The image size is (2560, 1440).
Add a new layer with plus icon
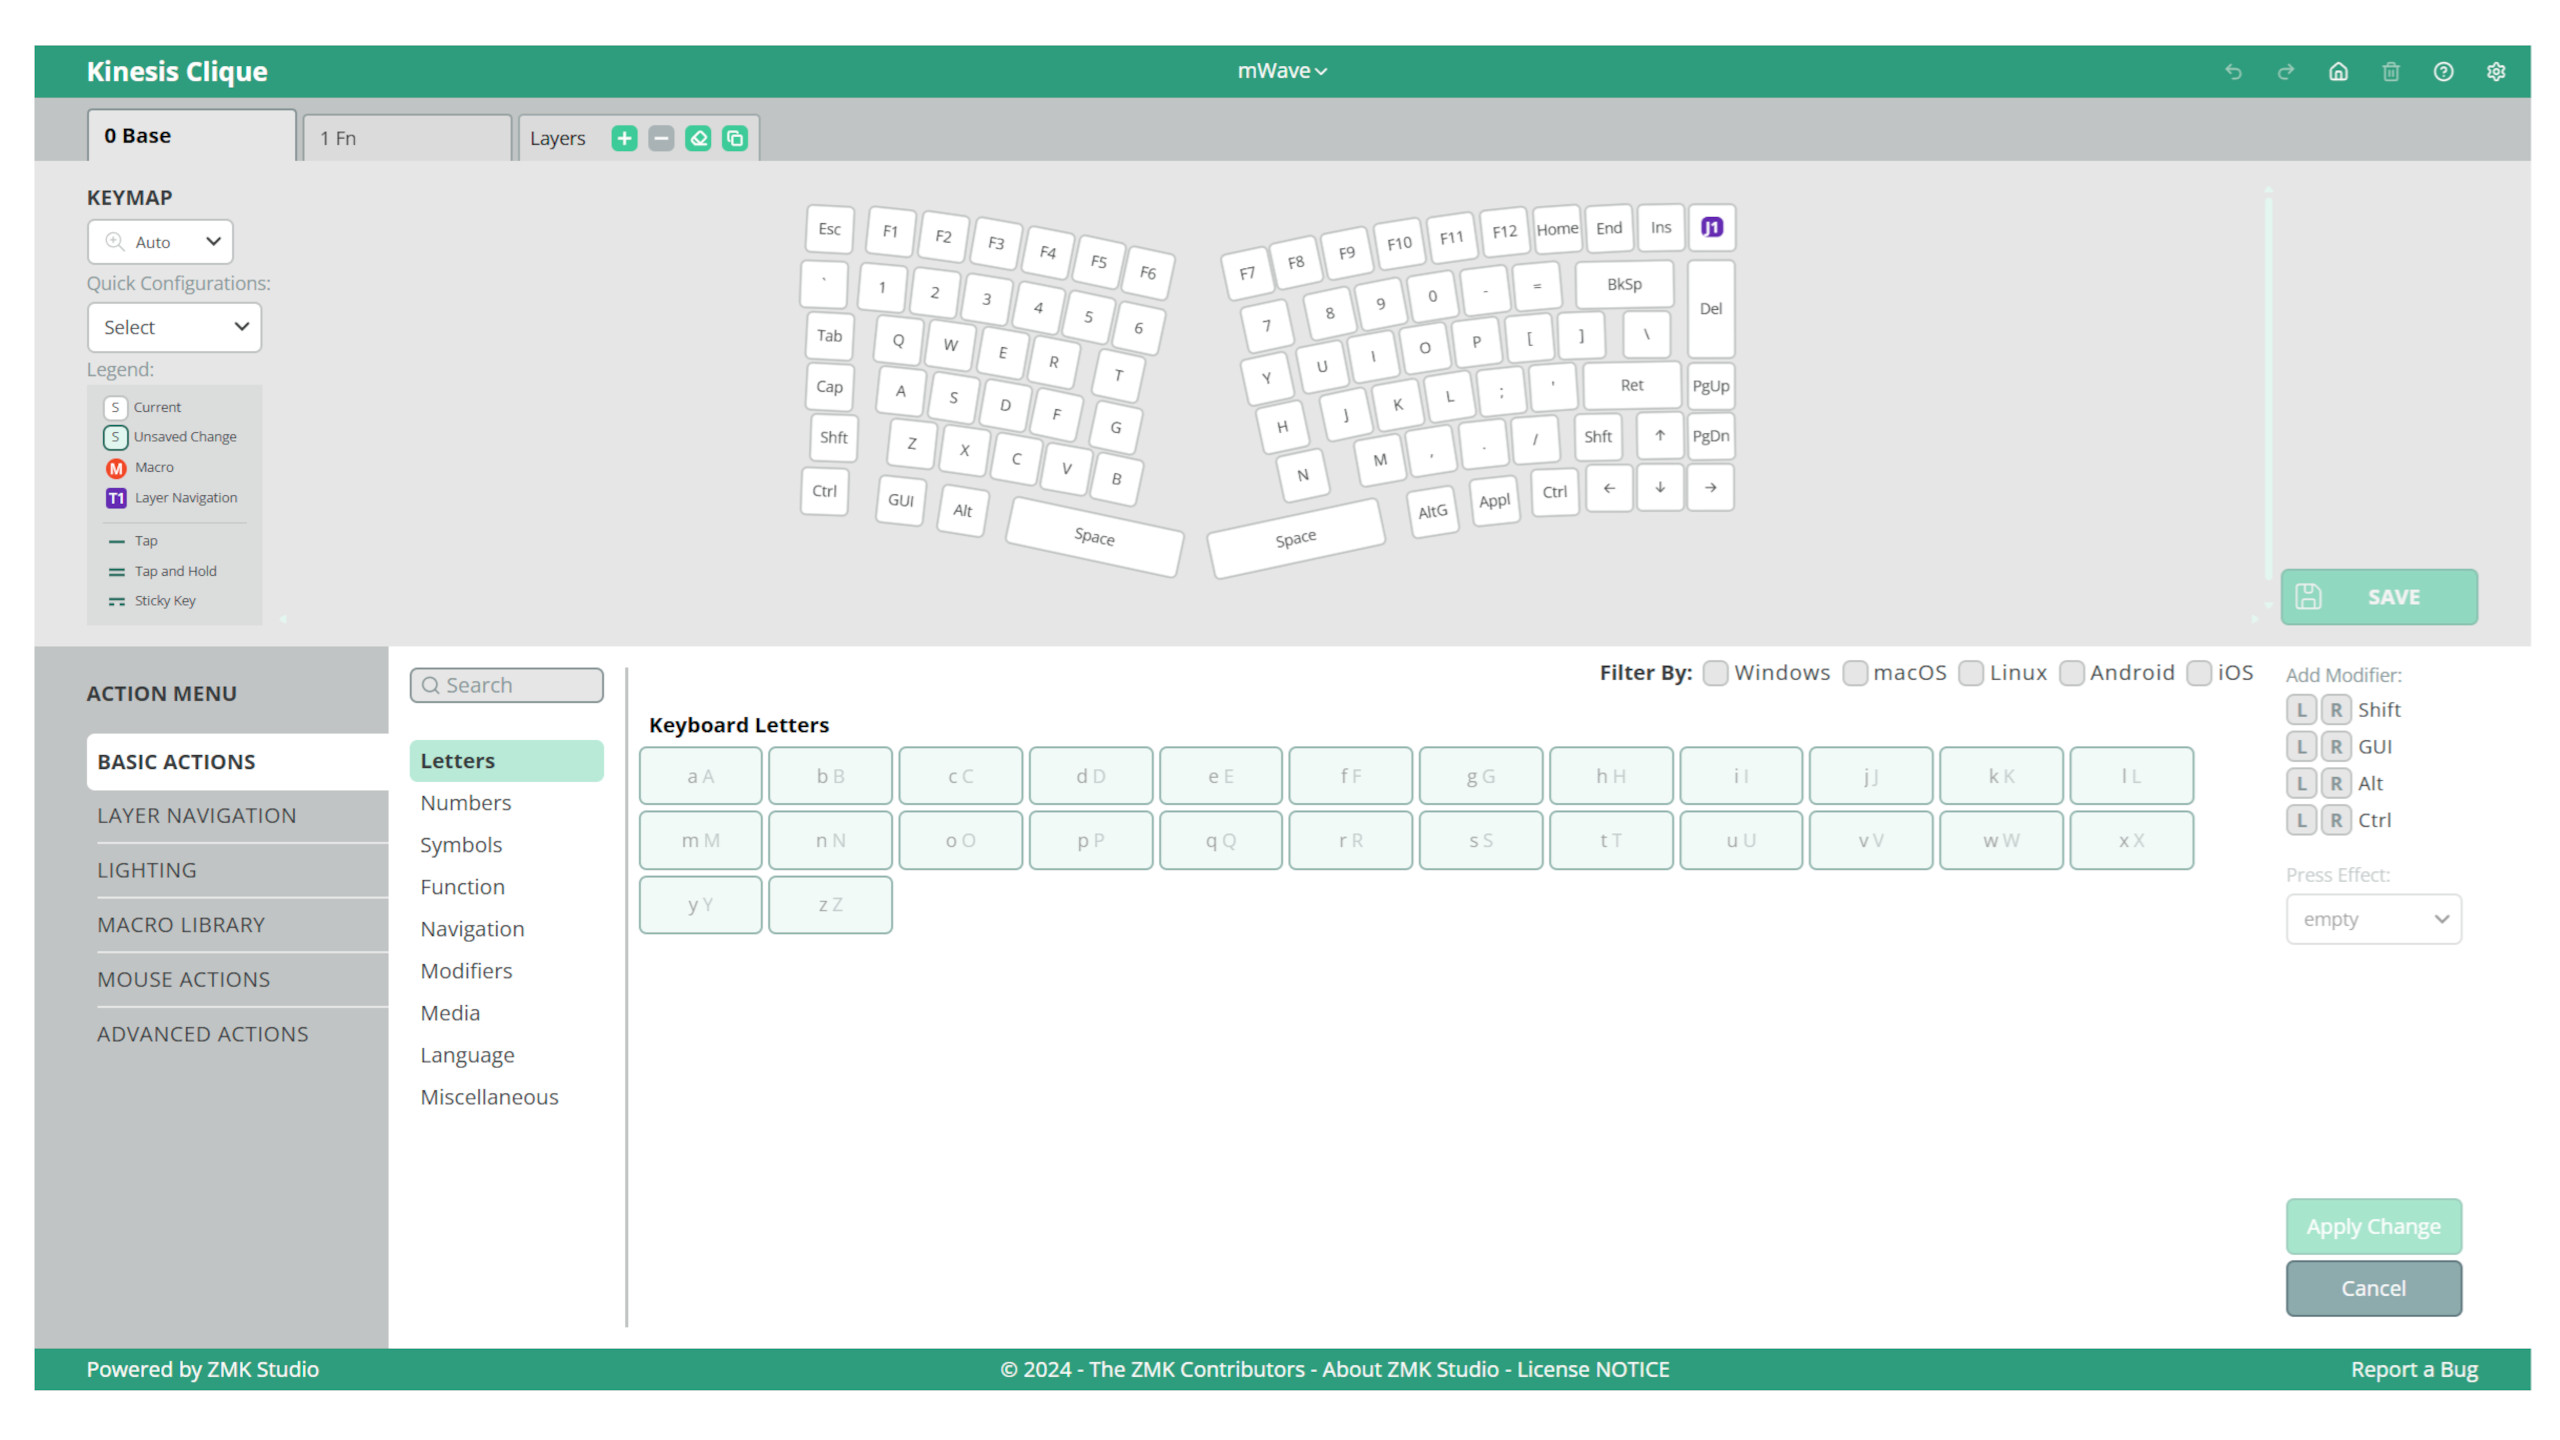(x=624, y=138)
